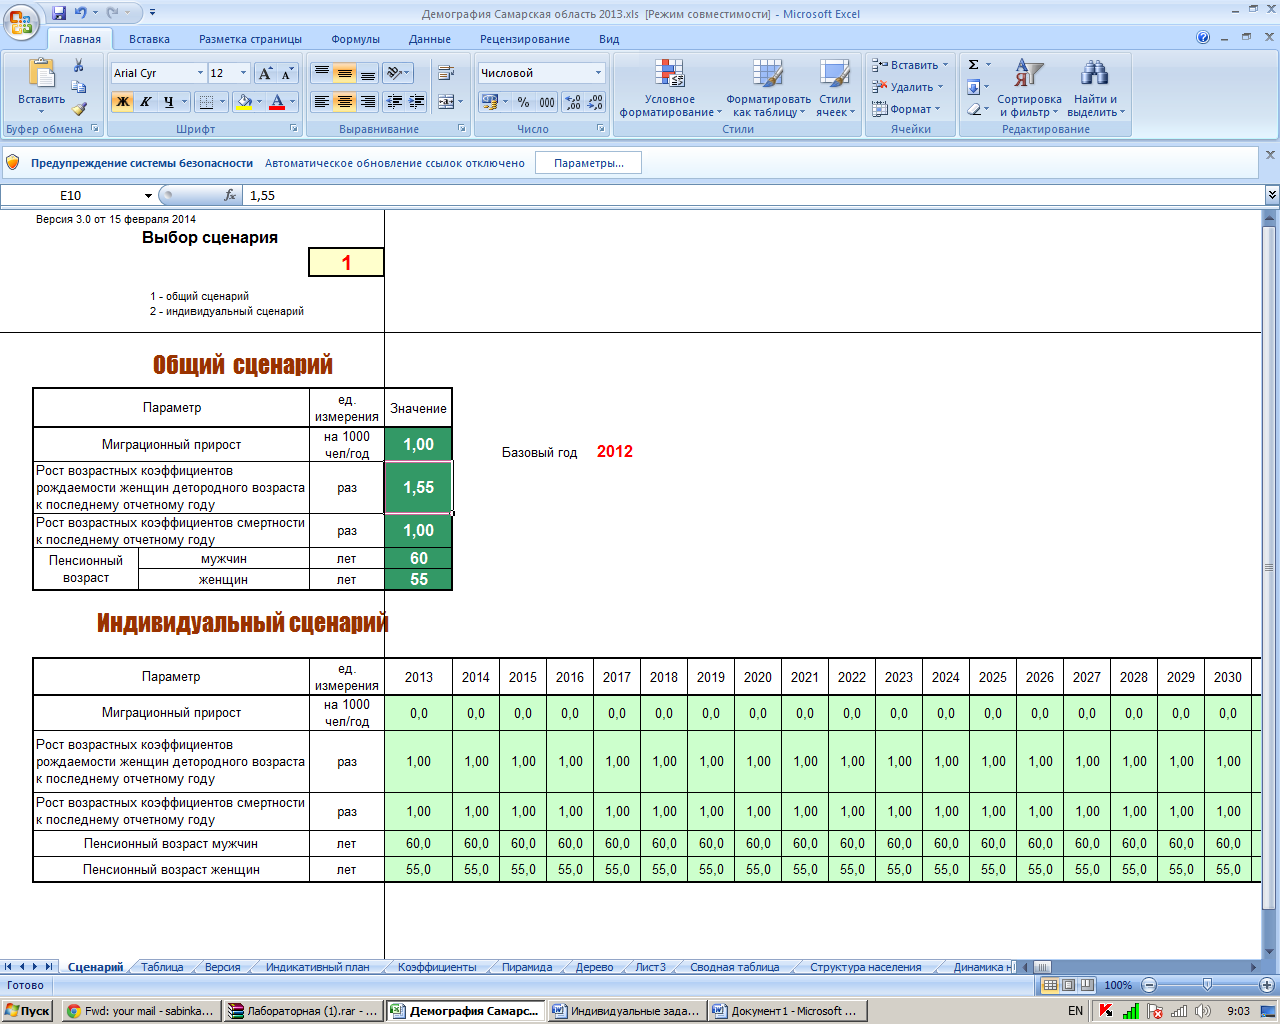Switch to Вид ribbon tab

coord(609,39)
